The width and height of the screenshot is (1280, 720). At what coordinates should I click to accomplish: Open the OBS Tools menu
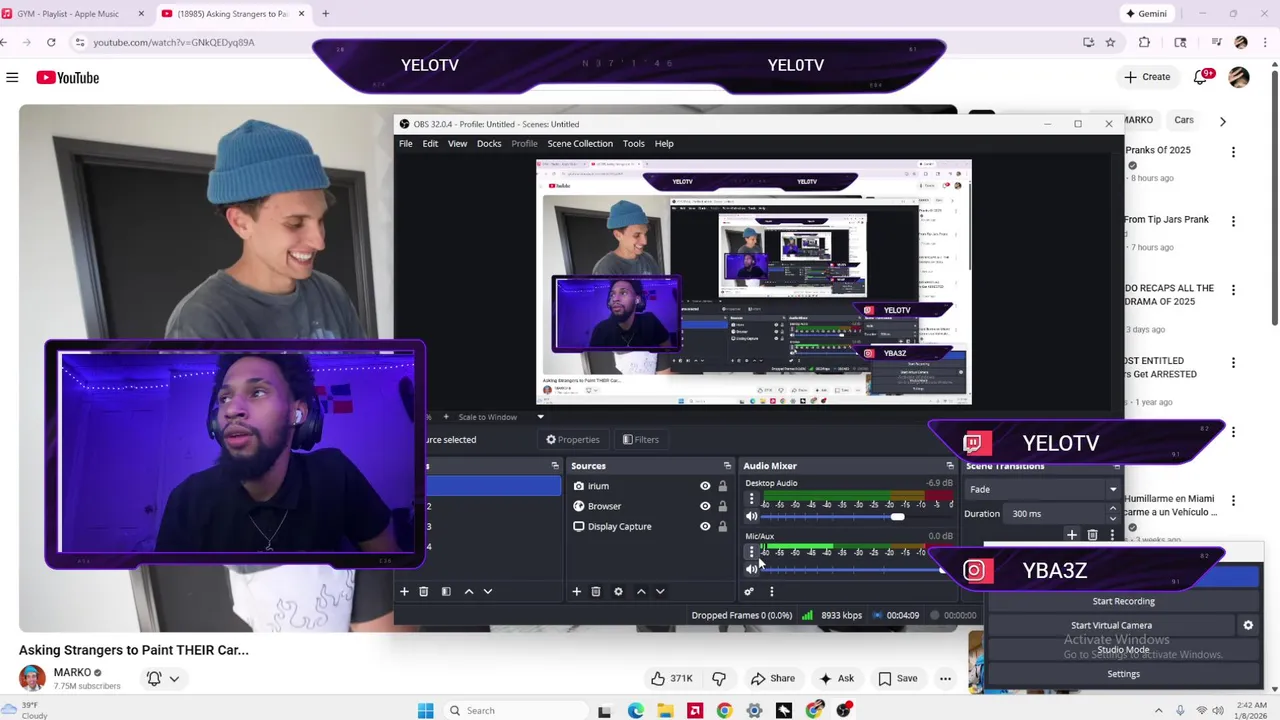634,143
